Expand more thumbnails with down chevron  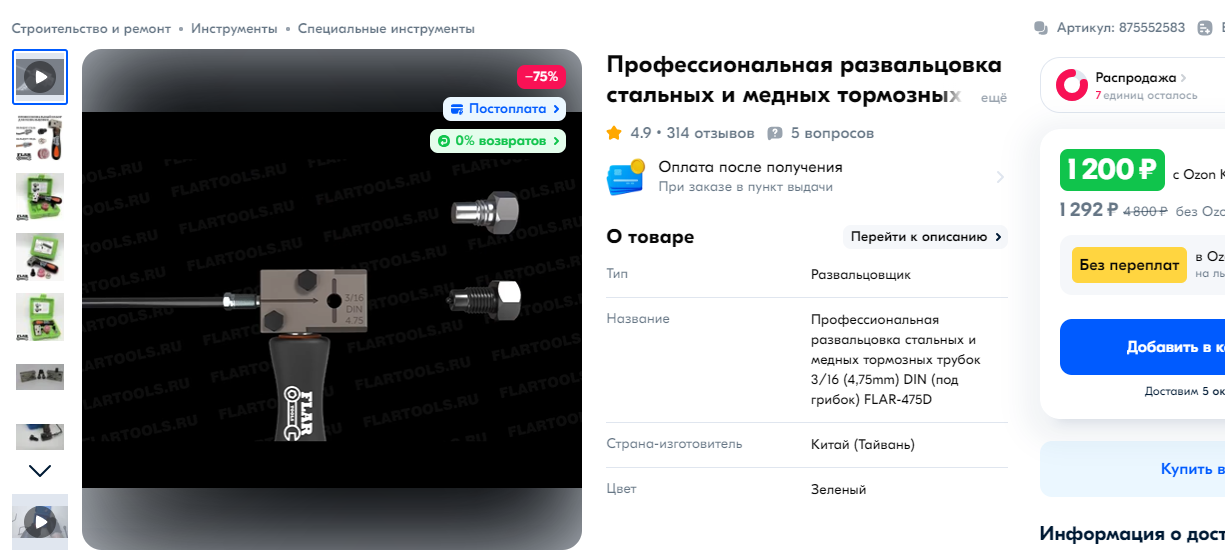40,470
